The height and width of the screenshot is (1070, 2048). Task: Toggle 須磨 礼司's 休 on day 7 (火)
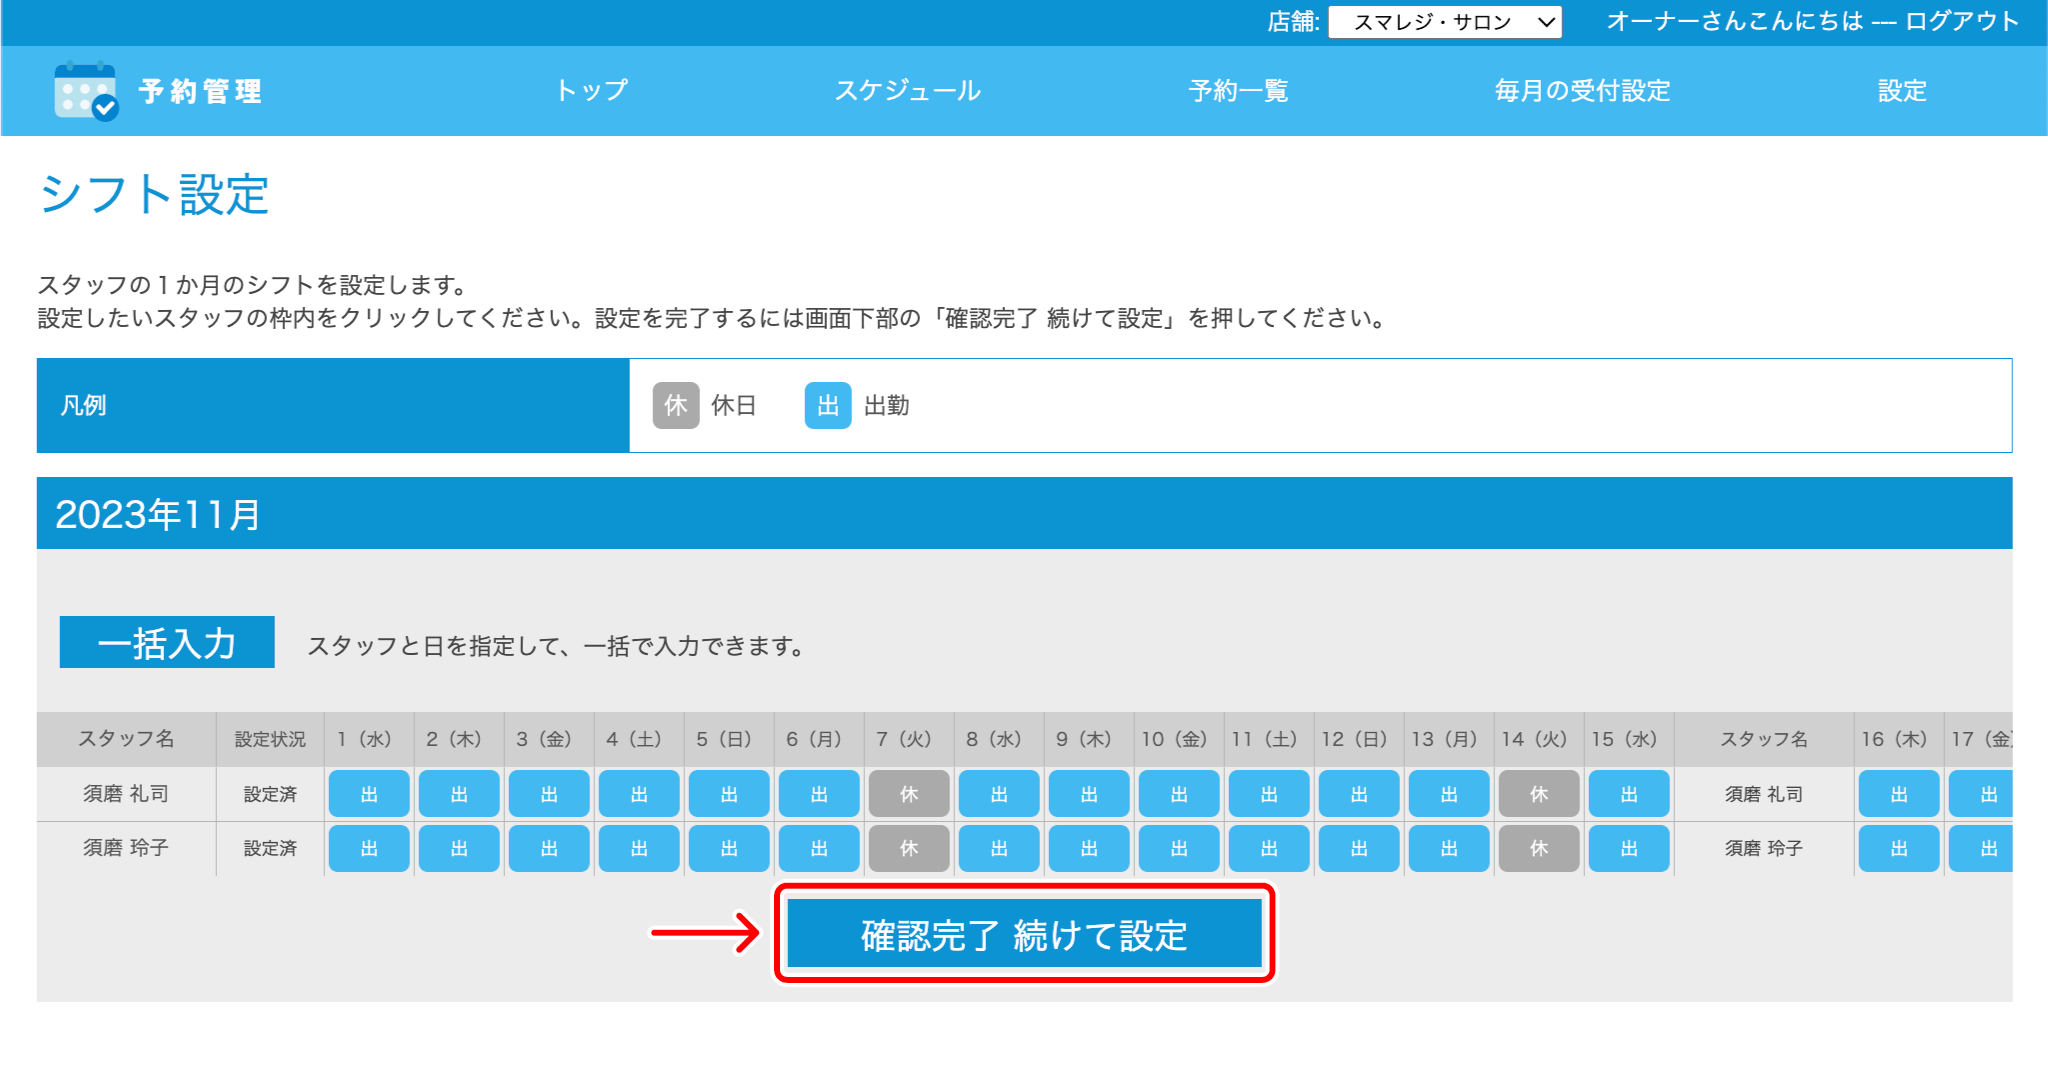(909, 794)
